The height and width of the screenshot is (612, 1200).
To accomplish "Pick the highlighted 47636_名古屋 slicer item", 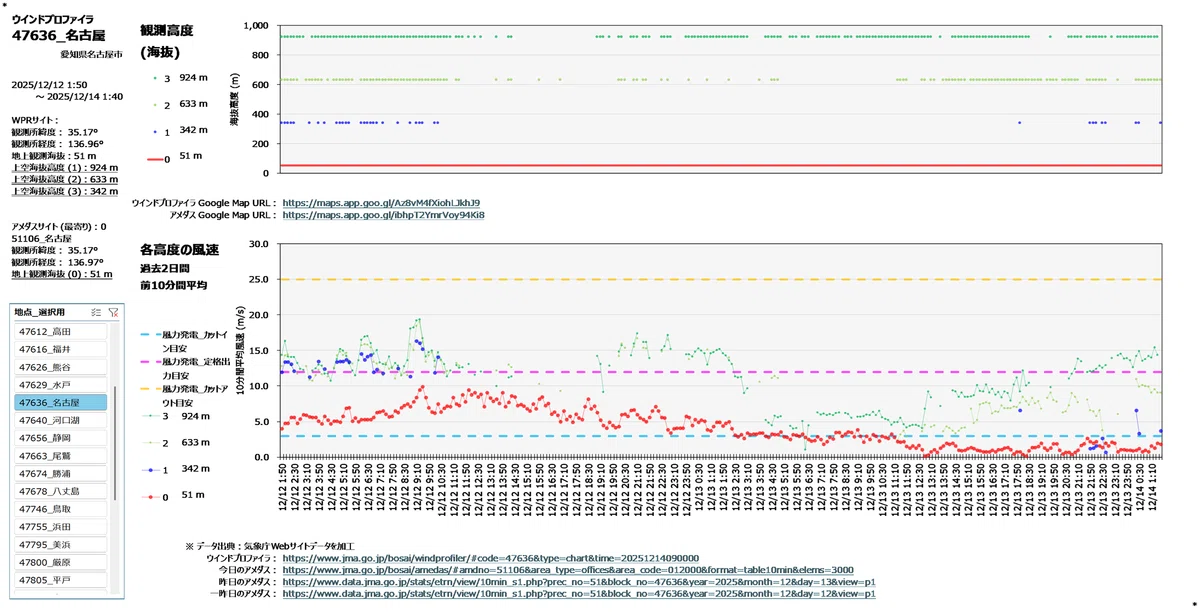I will click(60, 402).
